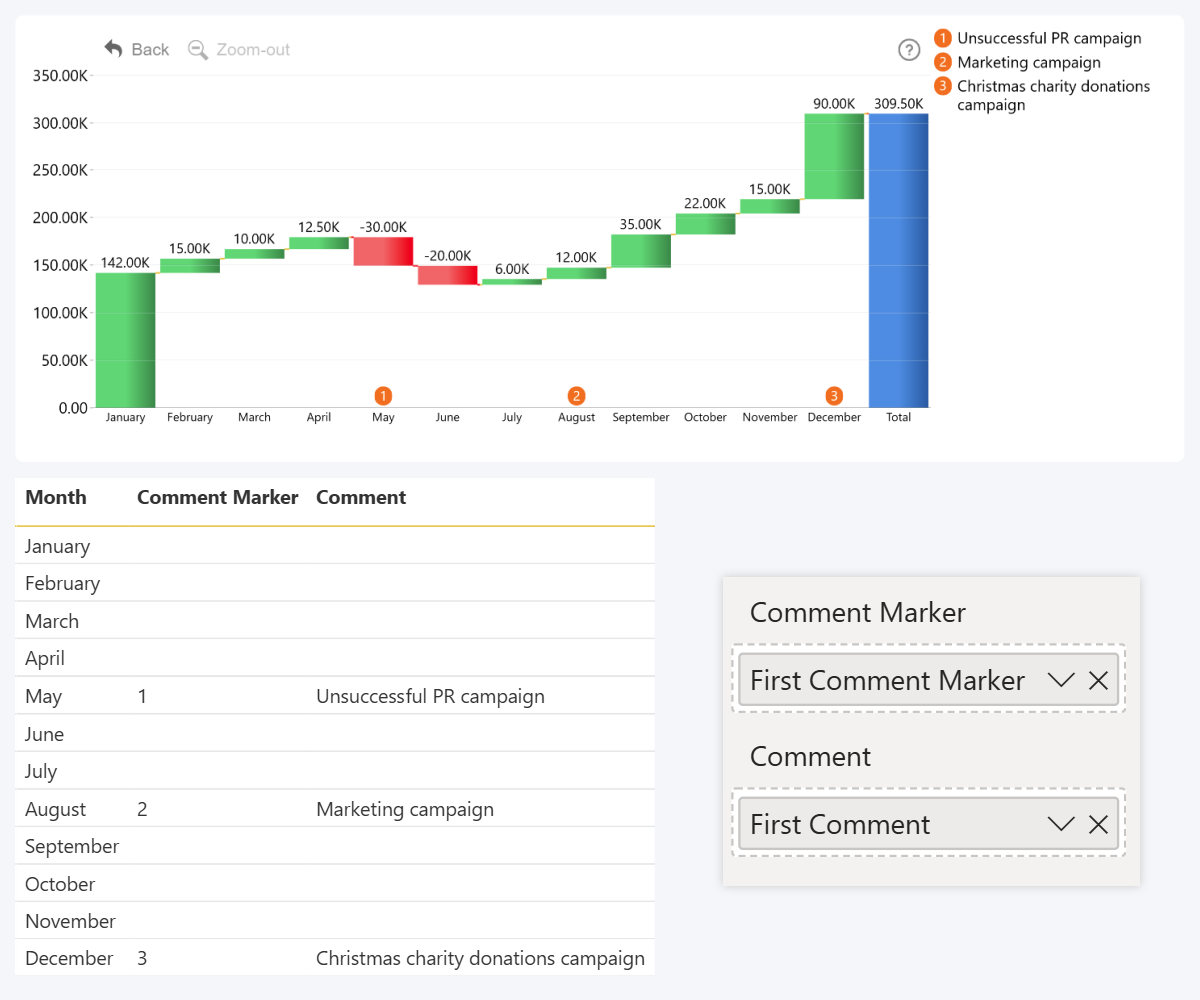
Task: Expand the First Comment Marker dropdown chevron
Action: pyautogui.click(x=1061, y=681)
